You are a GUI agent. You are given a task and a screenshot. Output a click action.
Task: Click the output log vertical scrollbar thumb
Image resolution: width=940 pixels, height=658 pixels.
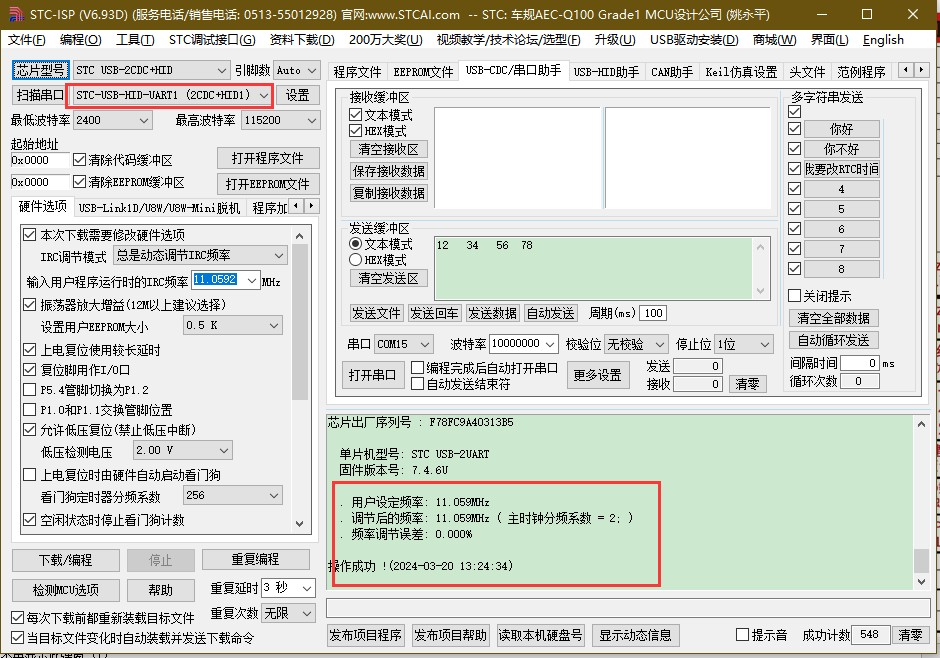921,561
